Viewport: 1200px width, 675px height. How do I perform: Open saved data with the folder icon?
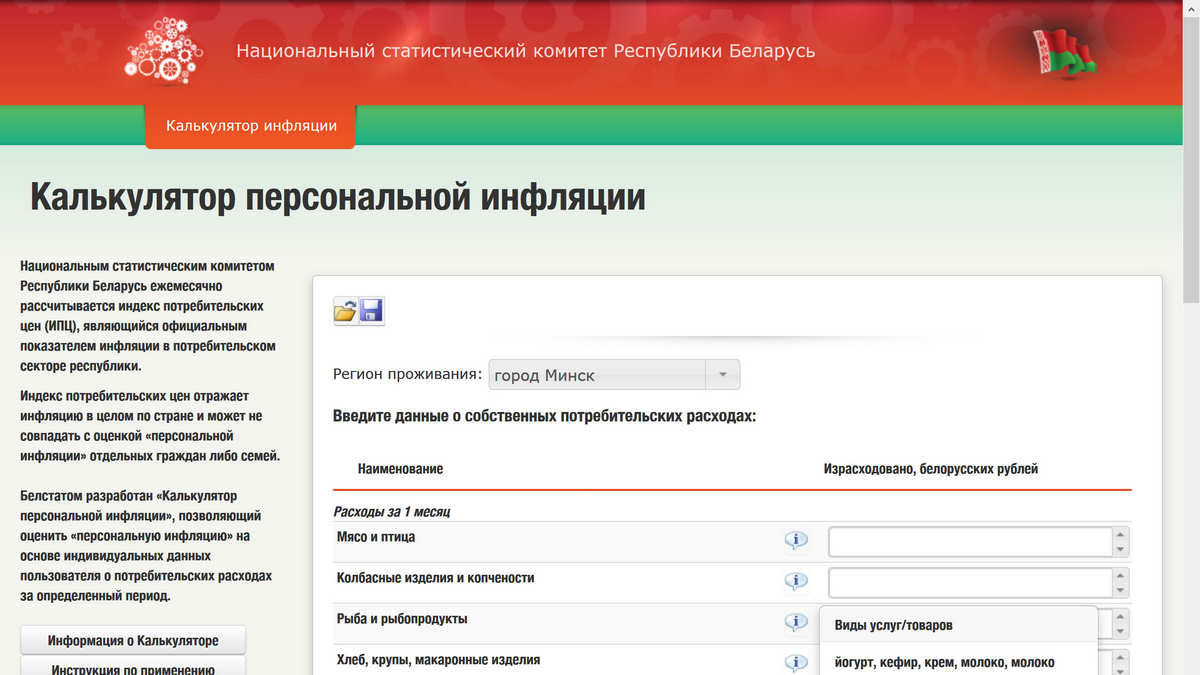click(345, 311)
